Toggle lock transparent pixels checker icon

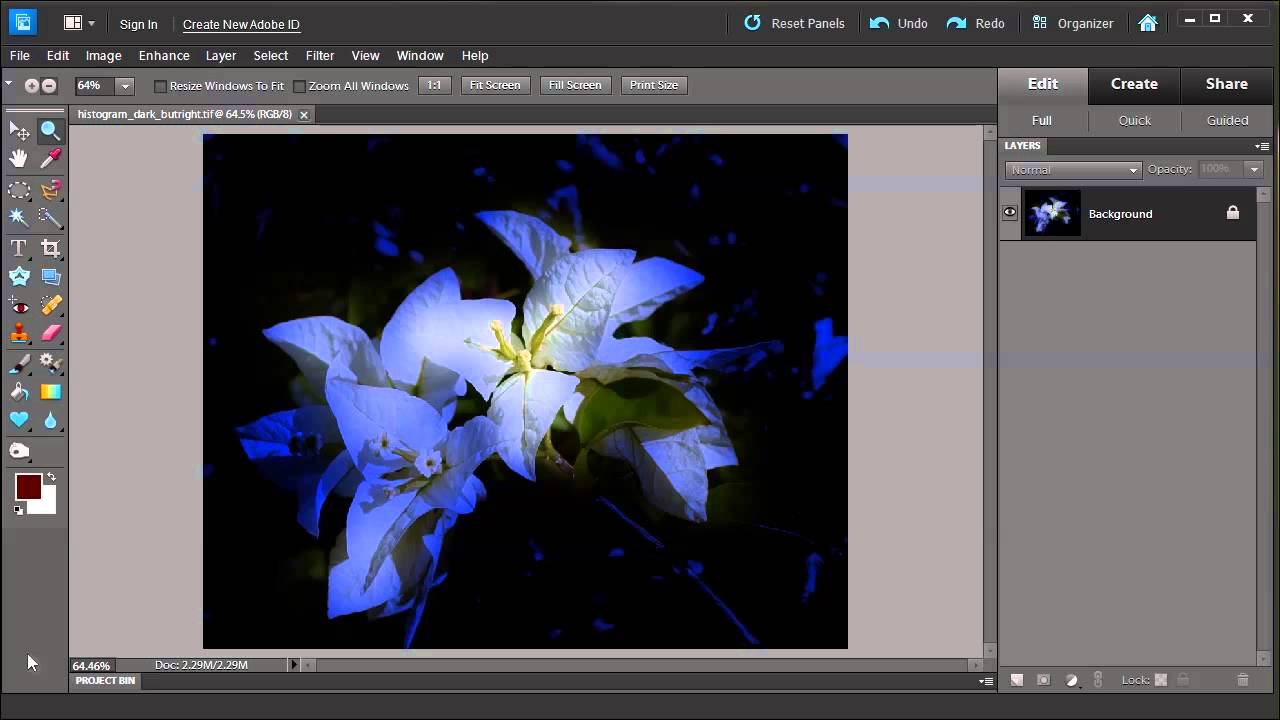pyautogui.click(x=1161, y=680)
